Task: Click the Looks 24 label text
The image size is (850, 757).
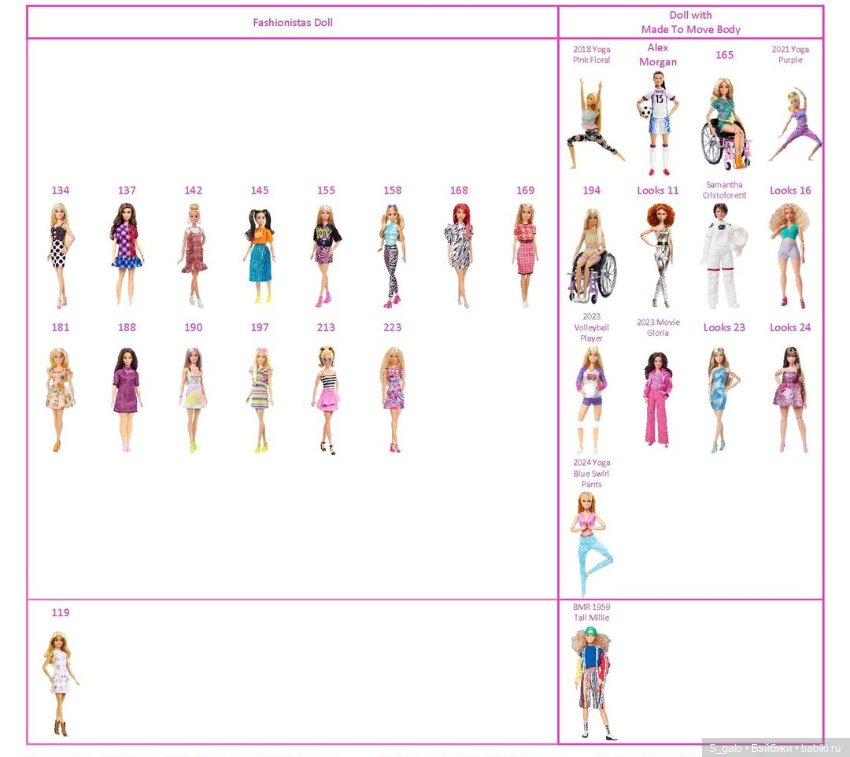Action: tap(790, 327)
